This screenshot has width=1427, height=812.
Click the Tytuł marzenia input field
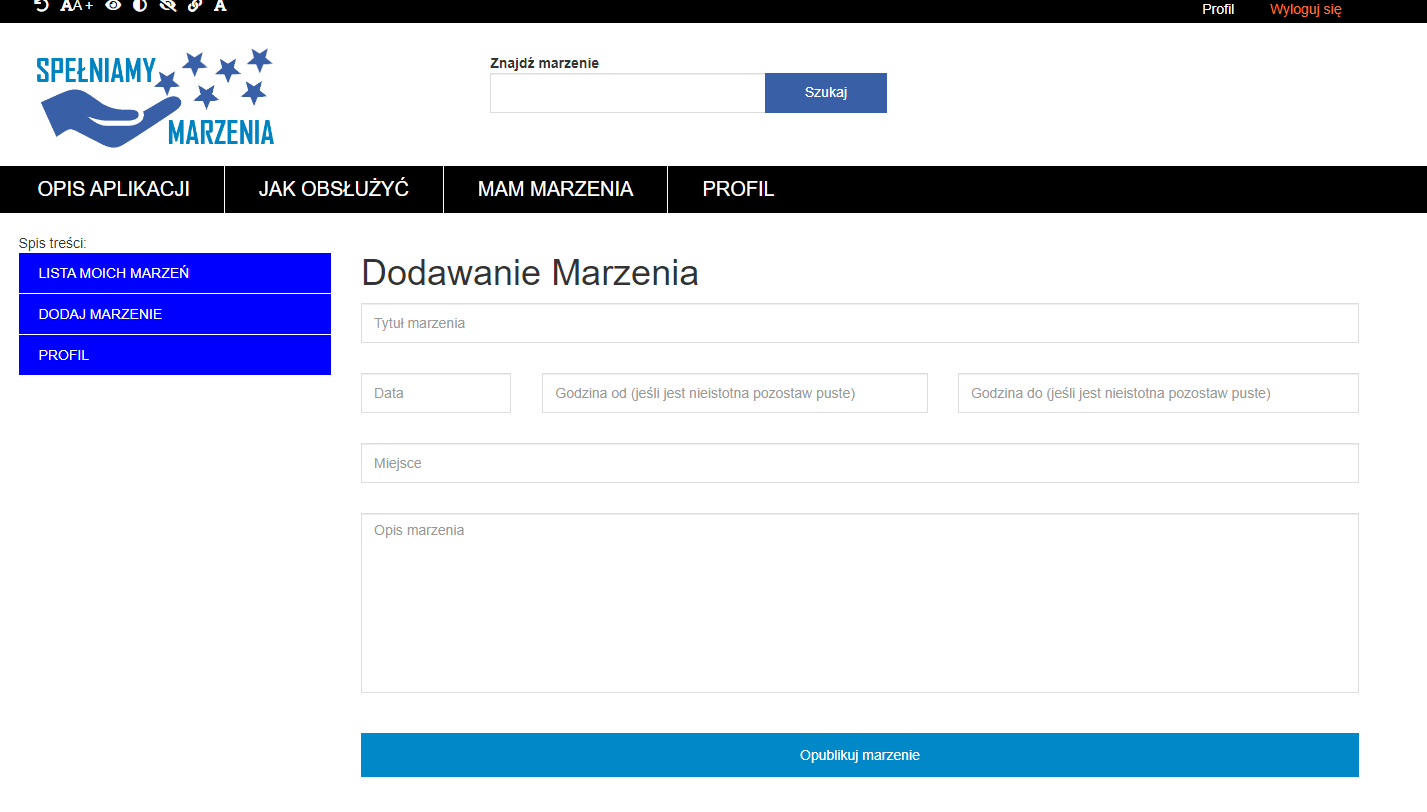[859, 323]
